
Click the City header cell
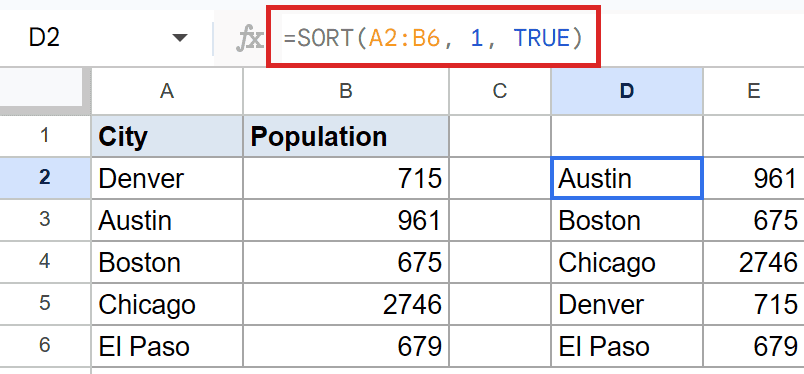coord(167,136)
